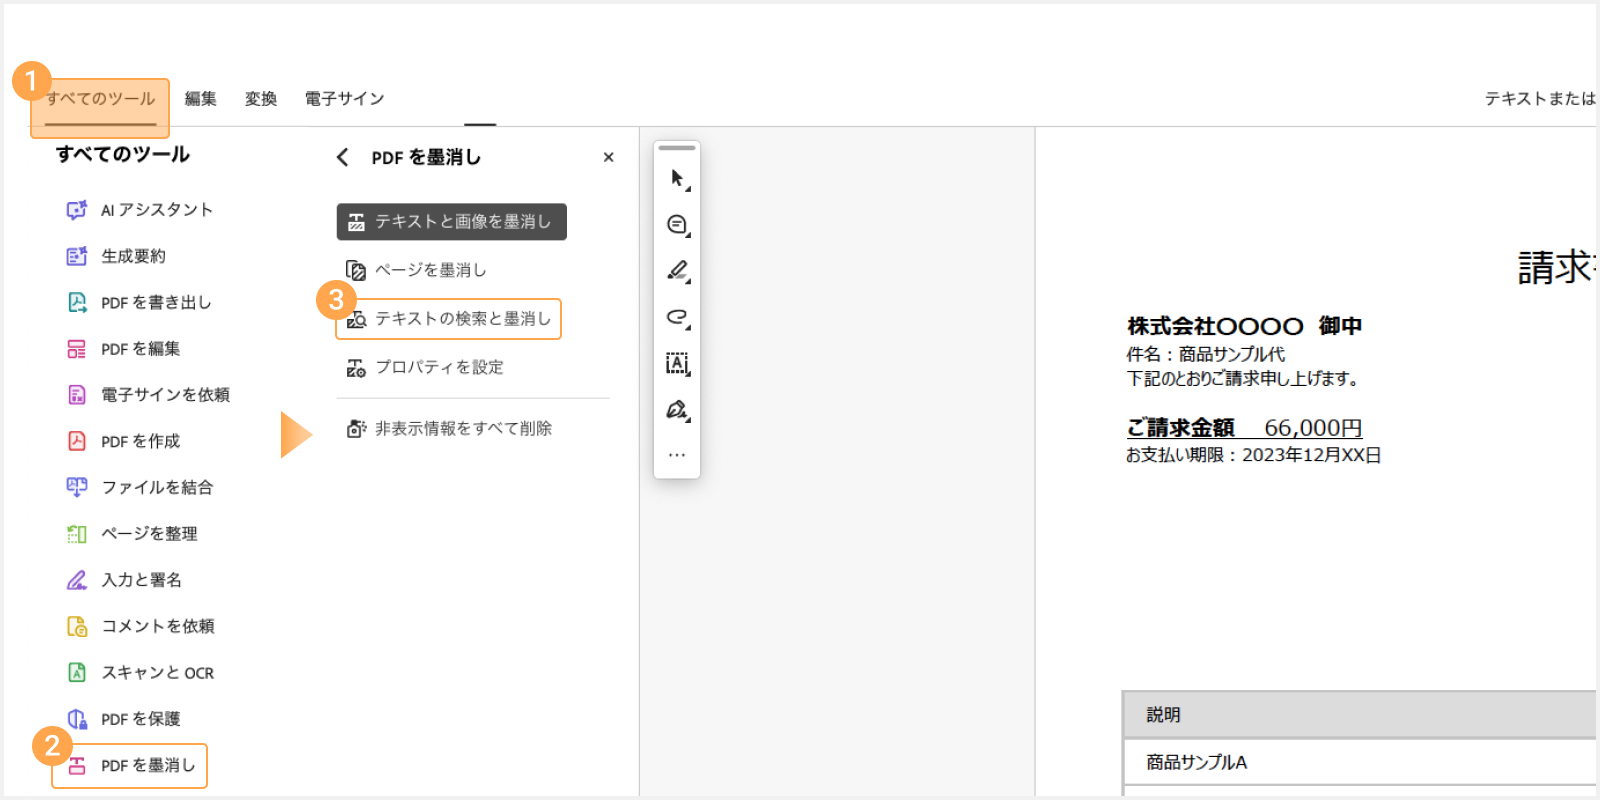
Task: Open the more tools ellipsis
Action: click(x=677, y=455)
